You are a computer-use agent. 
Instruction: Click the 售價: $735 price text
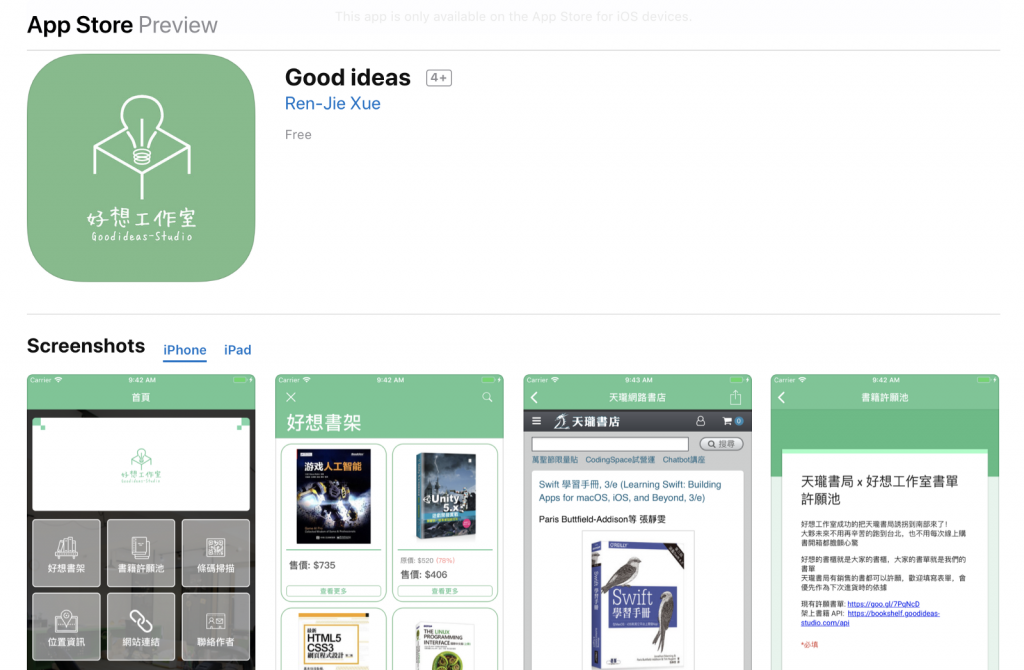(x=312, y=566)
